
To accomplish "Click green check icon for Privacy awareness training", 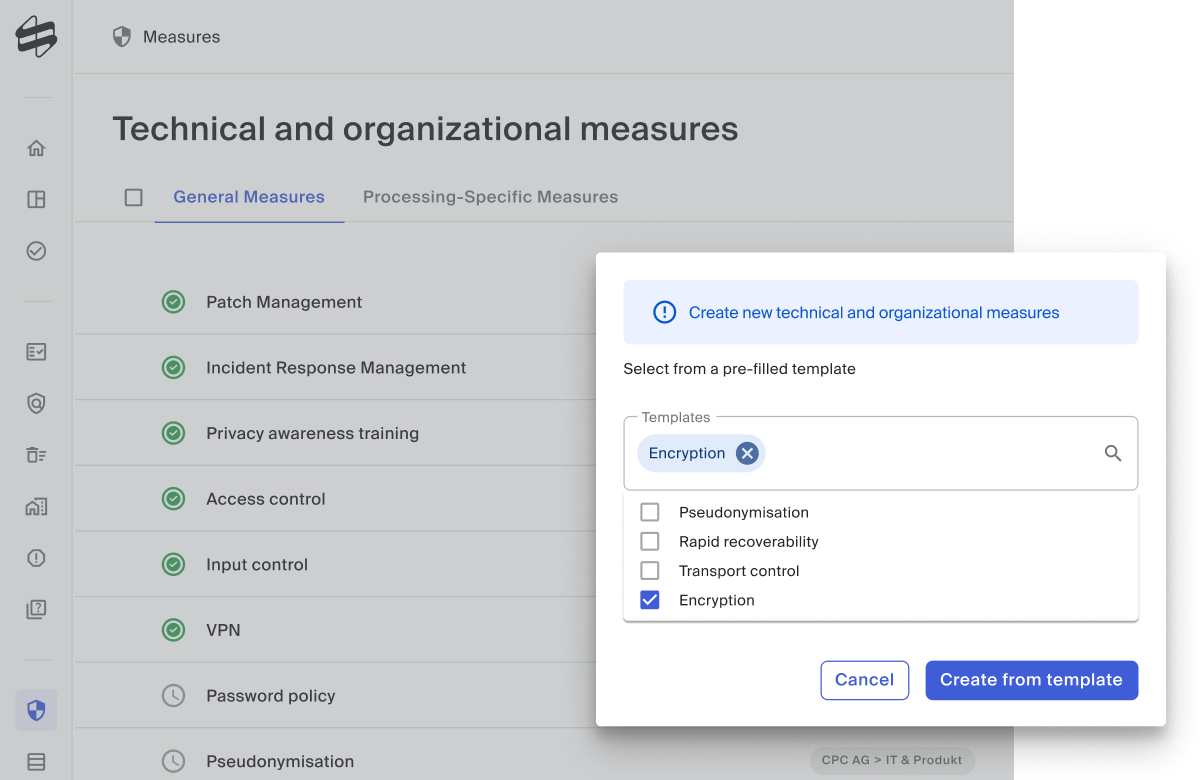I will point(174,433).
